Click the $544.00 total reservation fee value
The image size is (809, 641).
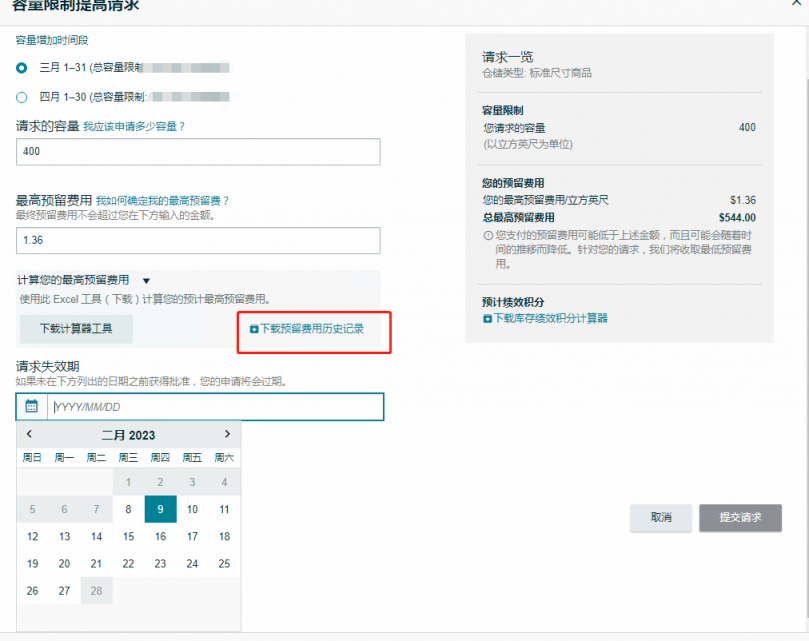737,218
